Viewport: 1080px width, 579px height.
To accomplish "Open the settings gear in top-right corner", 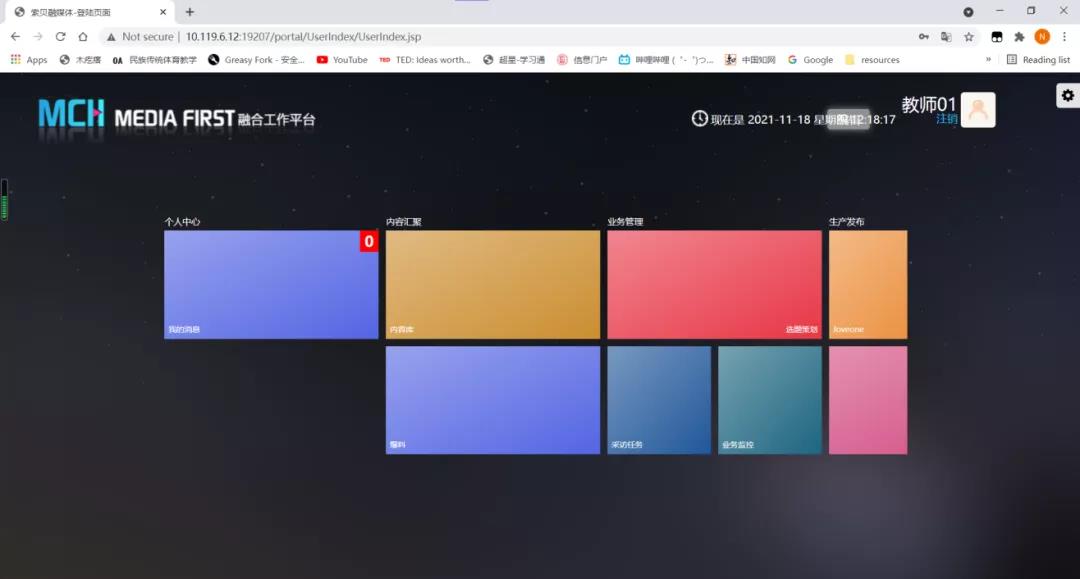I will 1068,95.
